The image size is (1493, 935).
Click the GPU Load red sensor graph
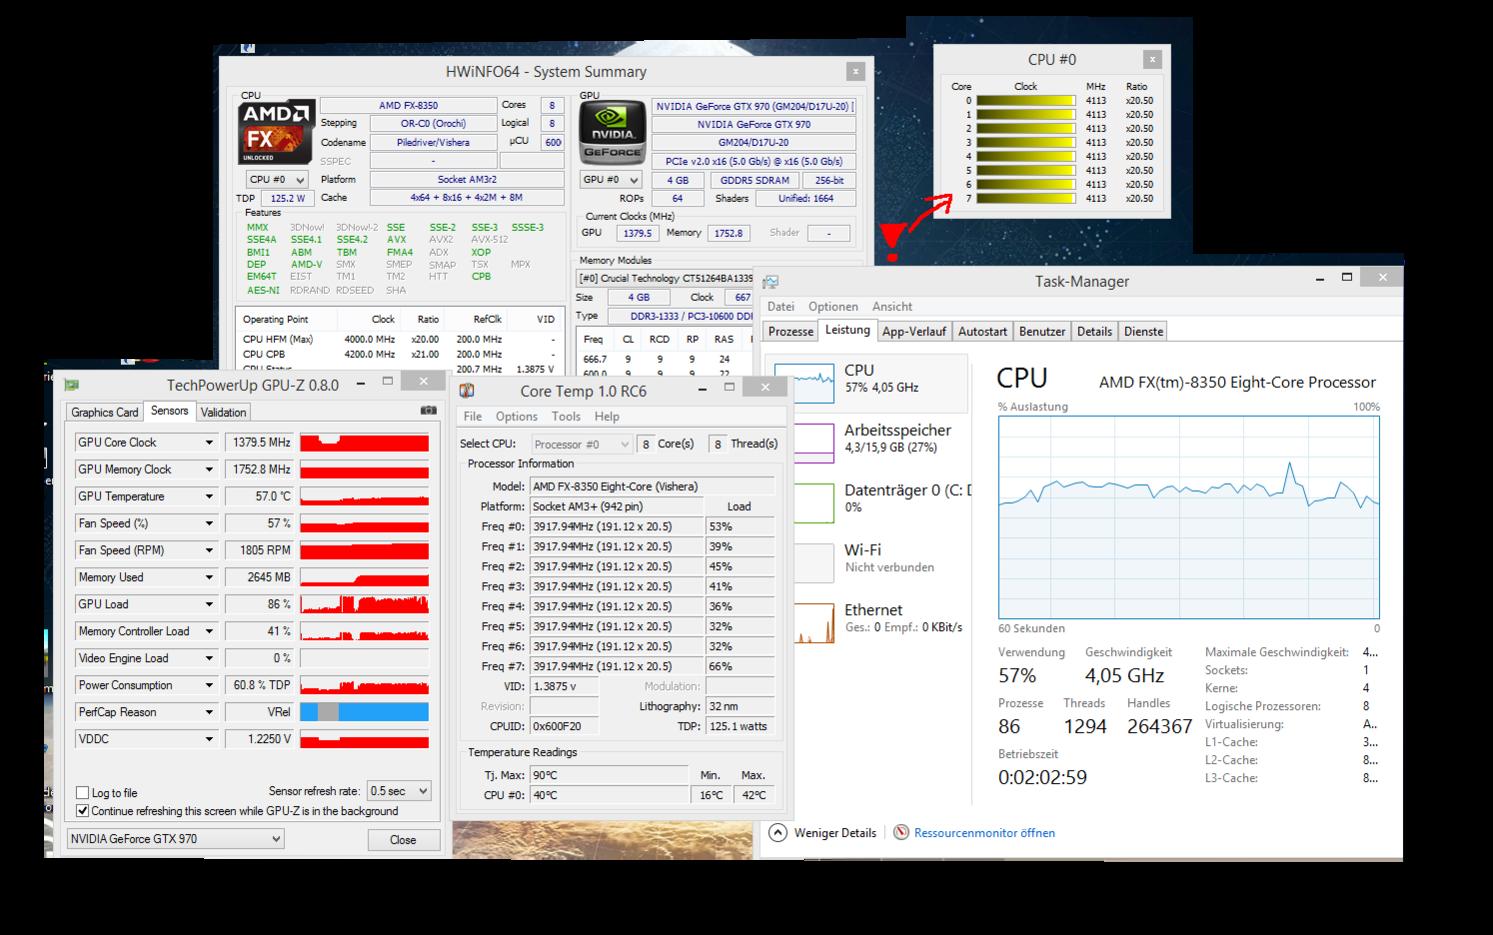[x=364, y=605]
